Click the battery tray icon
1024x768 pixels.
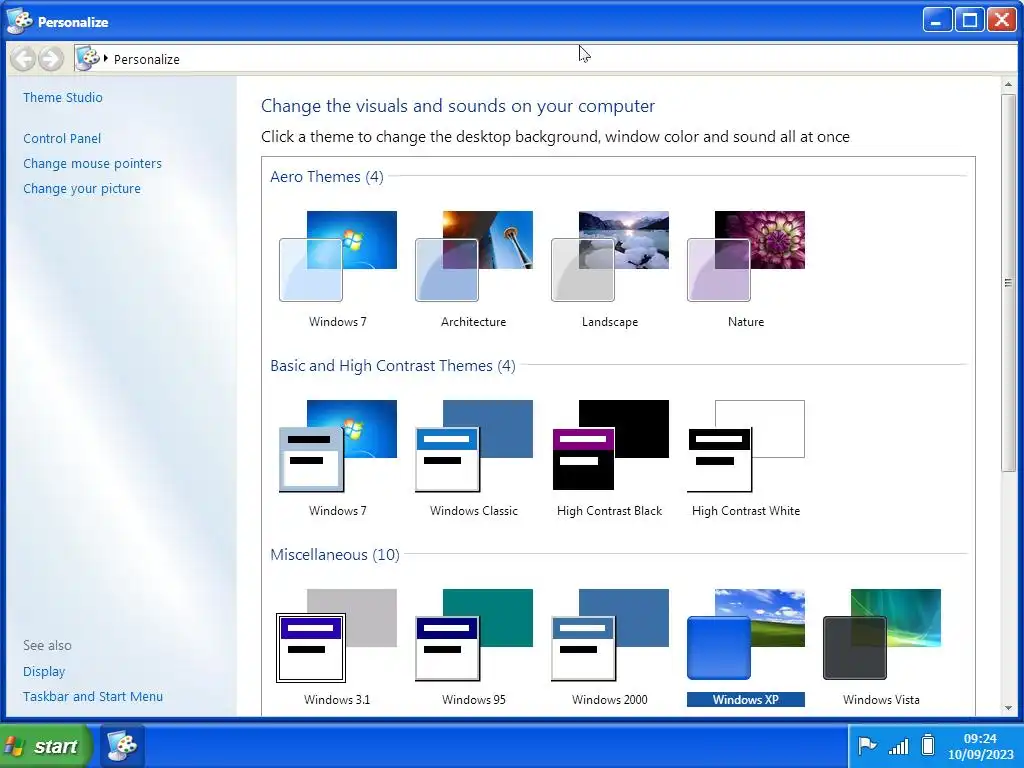(x=928, y=745)
